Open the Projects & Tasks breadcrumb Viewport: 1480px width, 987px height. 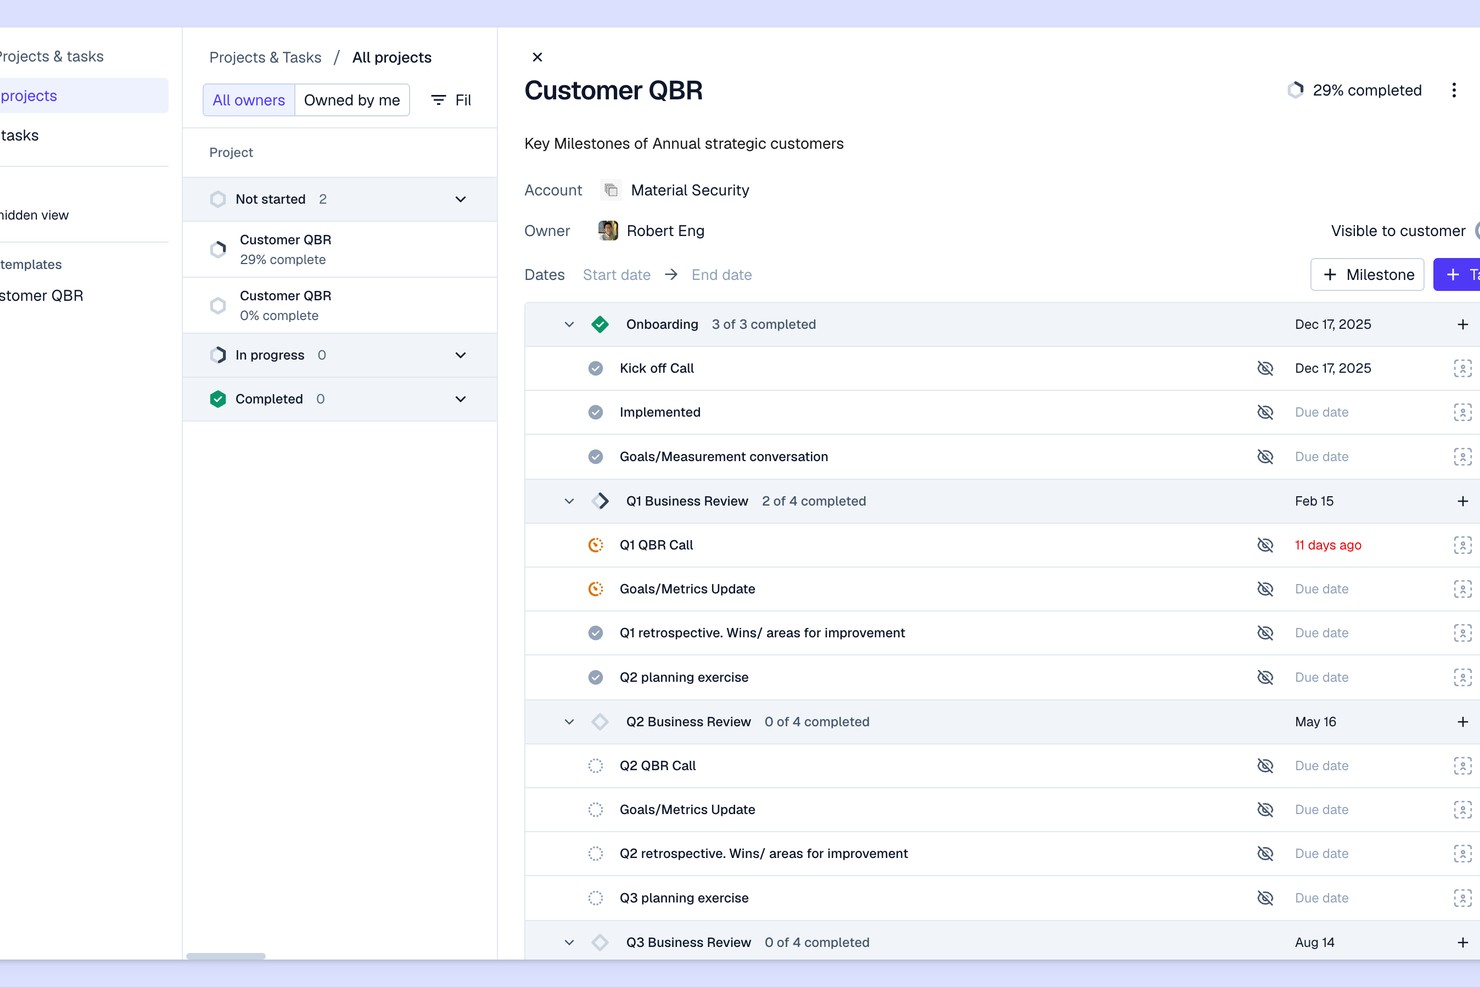pyautogui.click(x=265, y=57)
